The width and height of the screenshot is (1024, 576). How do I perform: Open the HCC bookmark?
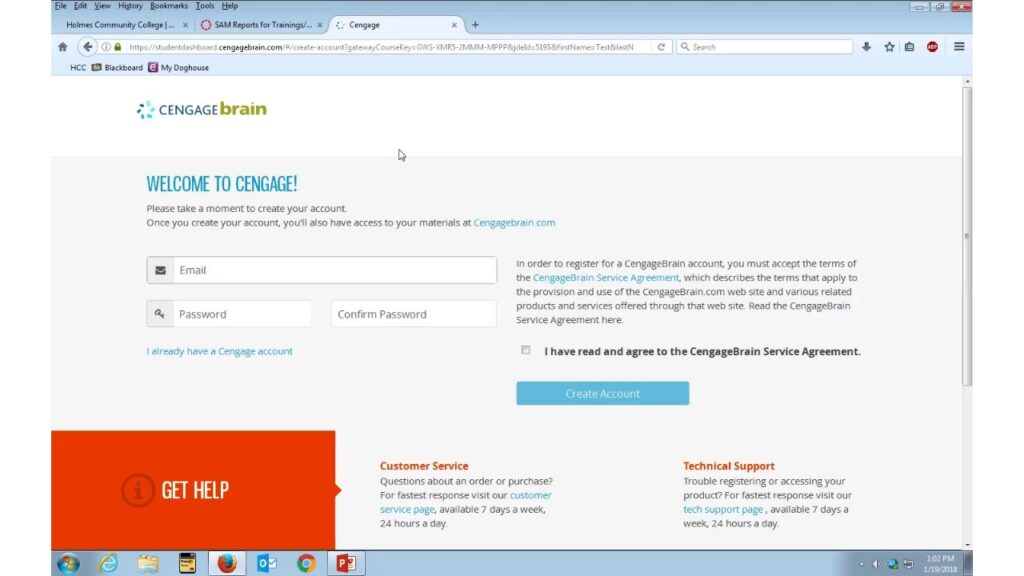[78, 67]
